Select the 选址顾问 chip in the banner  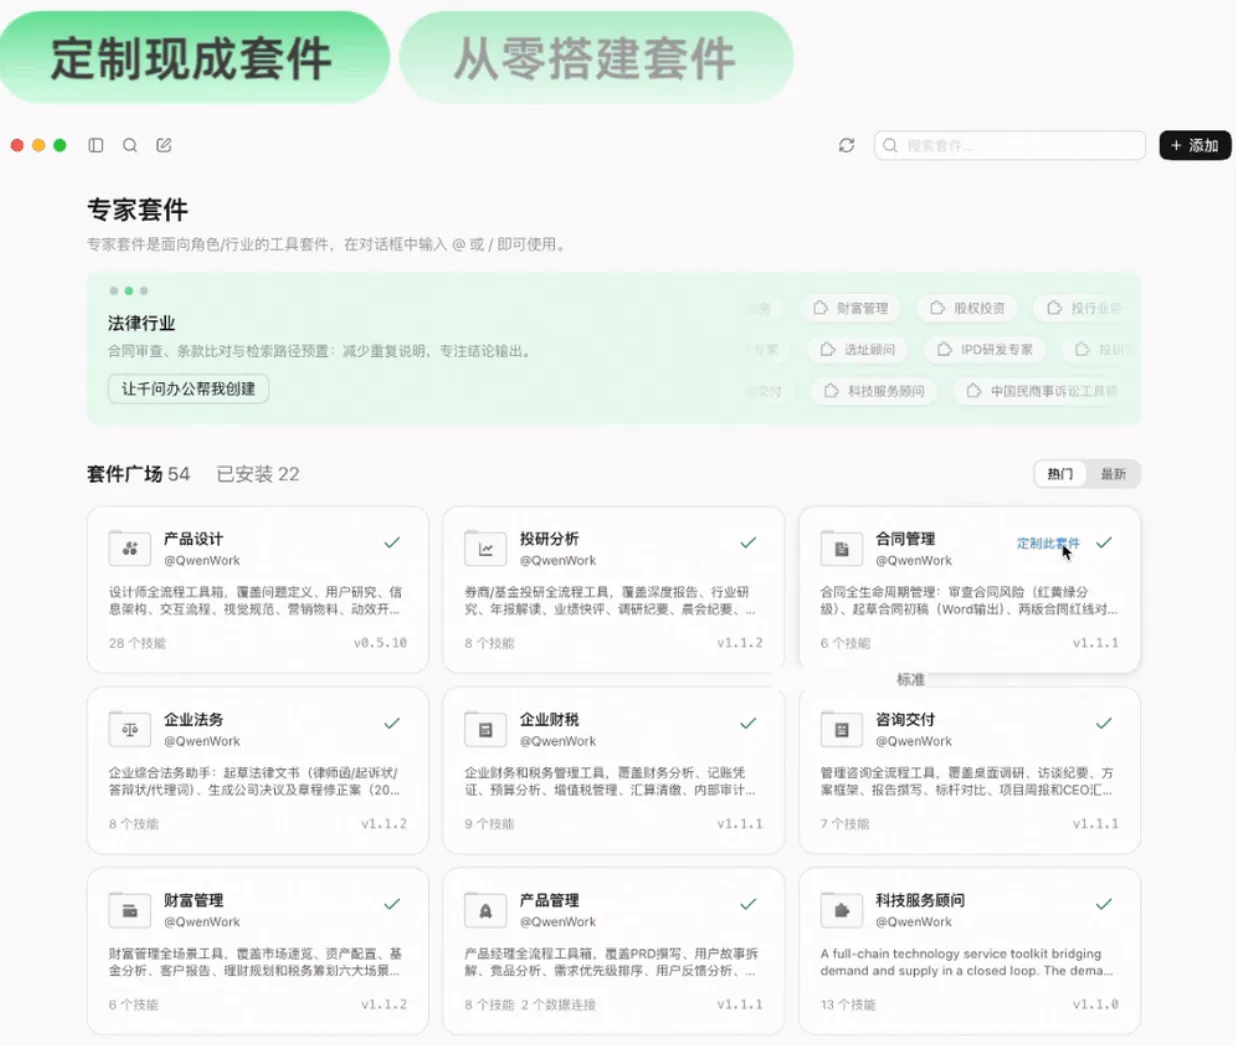[x=857, y=349]
